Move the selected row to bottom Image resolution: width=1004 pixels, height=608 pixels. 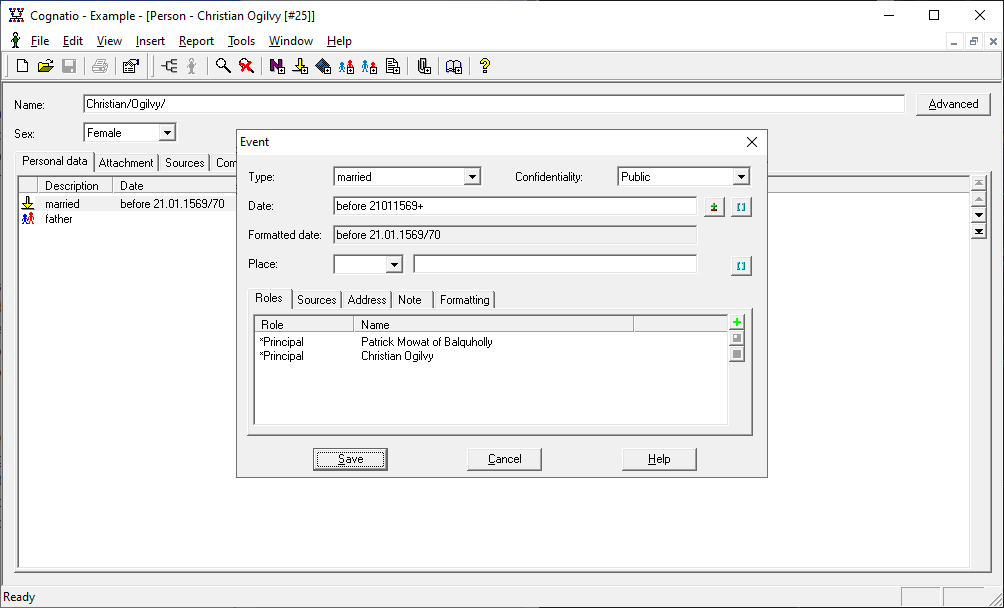click(978, 231)
